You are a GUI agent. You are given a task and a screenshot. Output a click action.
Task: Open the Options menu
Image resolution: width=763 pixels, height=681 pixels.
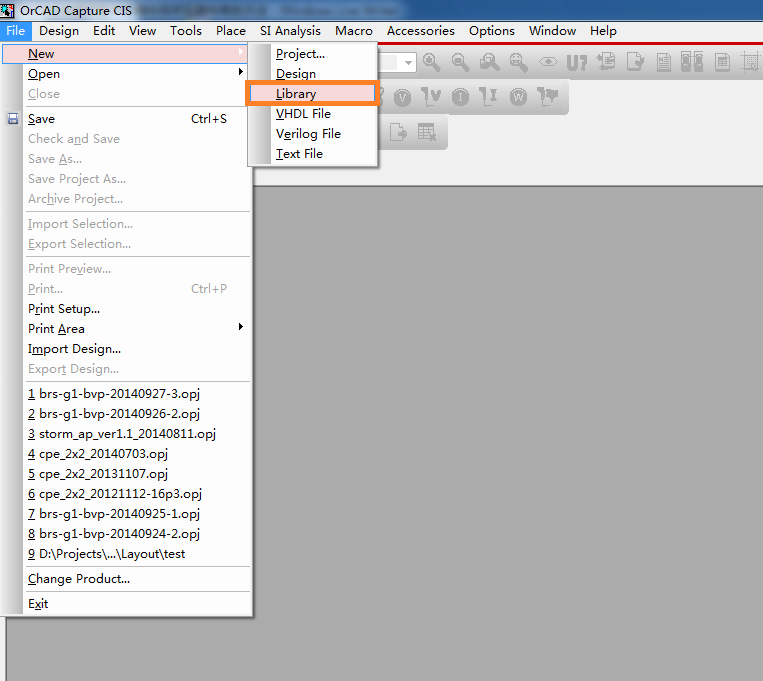[x=492, y=31]
